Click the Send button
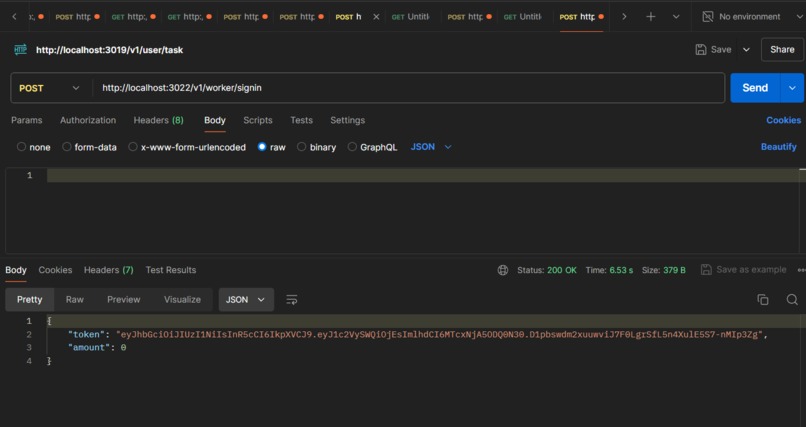 click(x=755, y=88)
